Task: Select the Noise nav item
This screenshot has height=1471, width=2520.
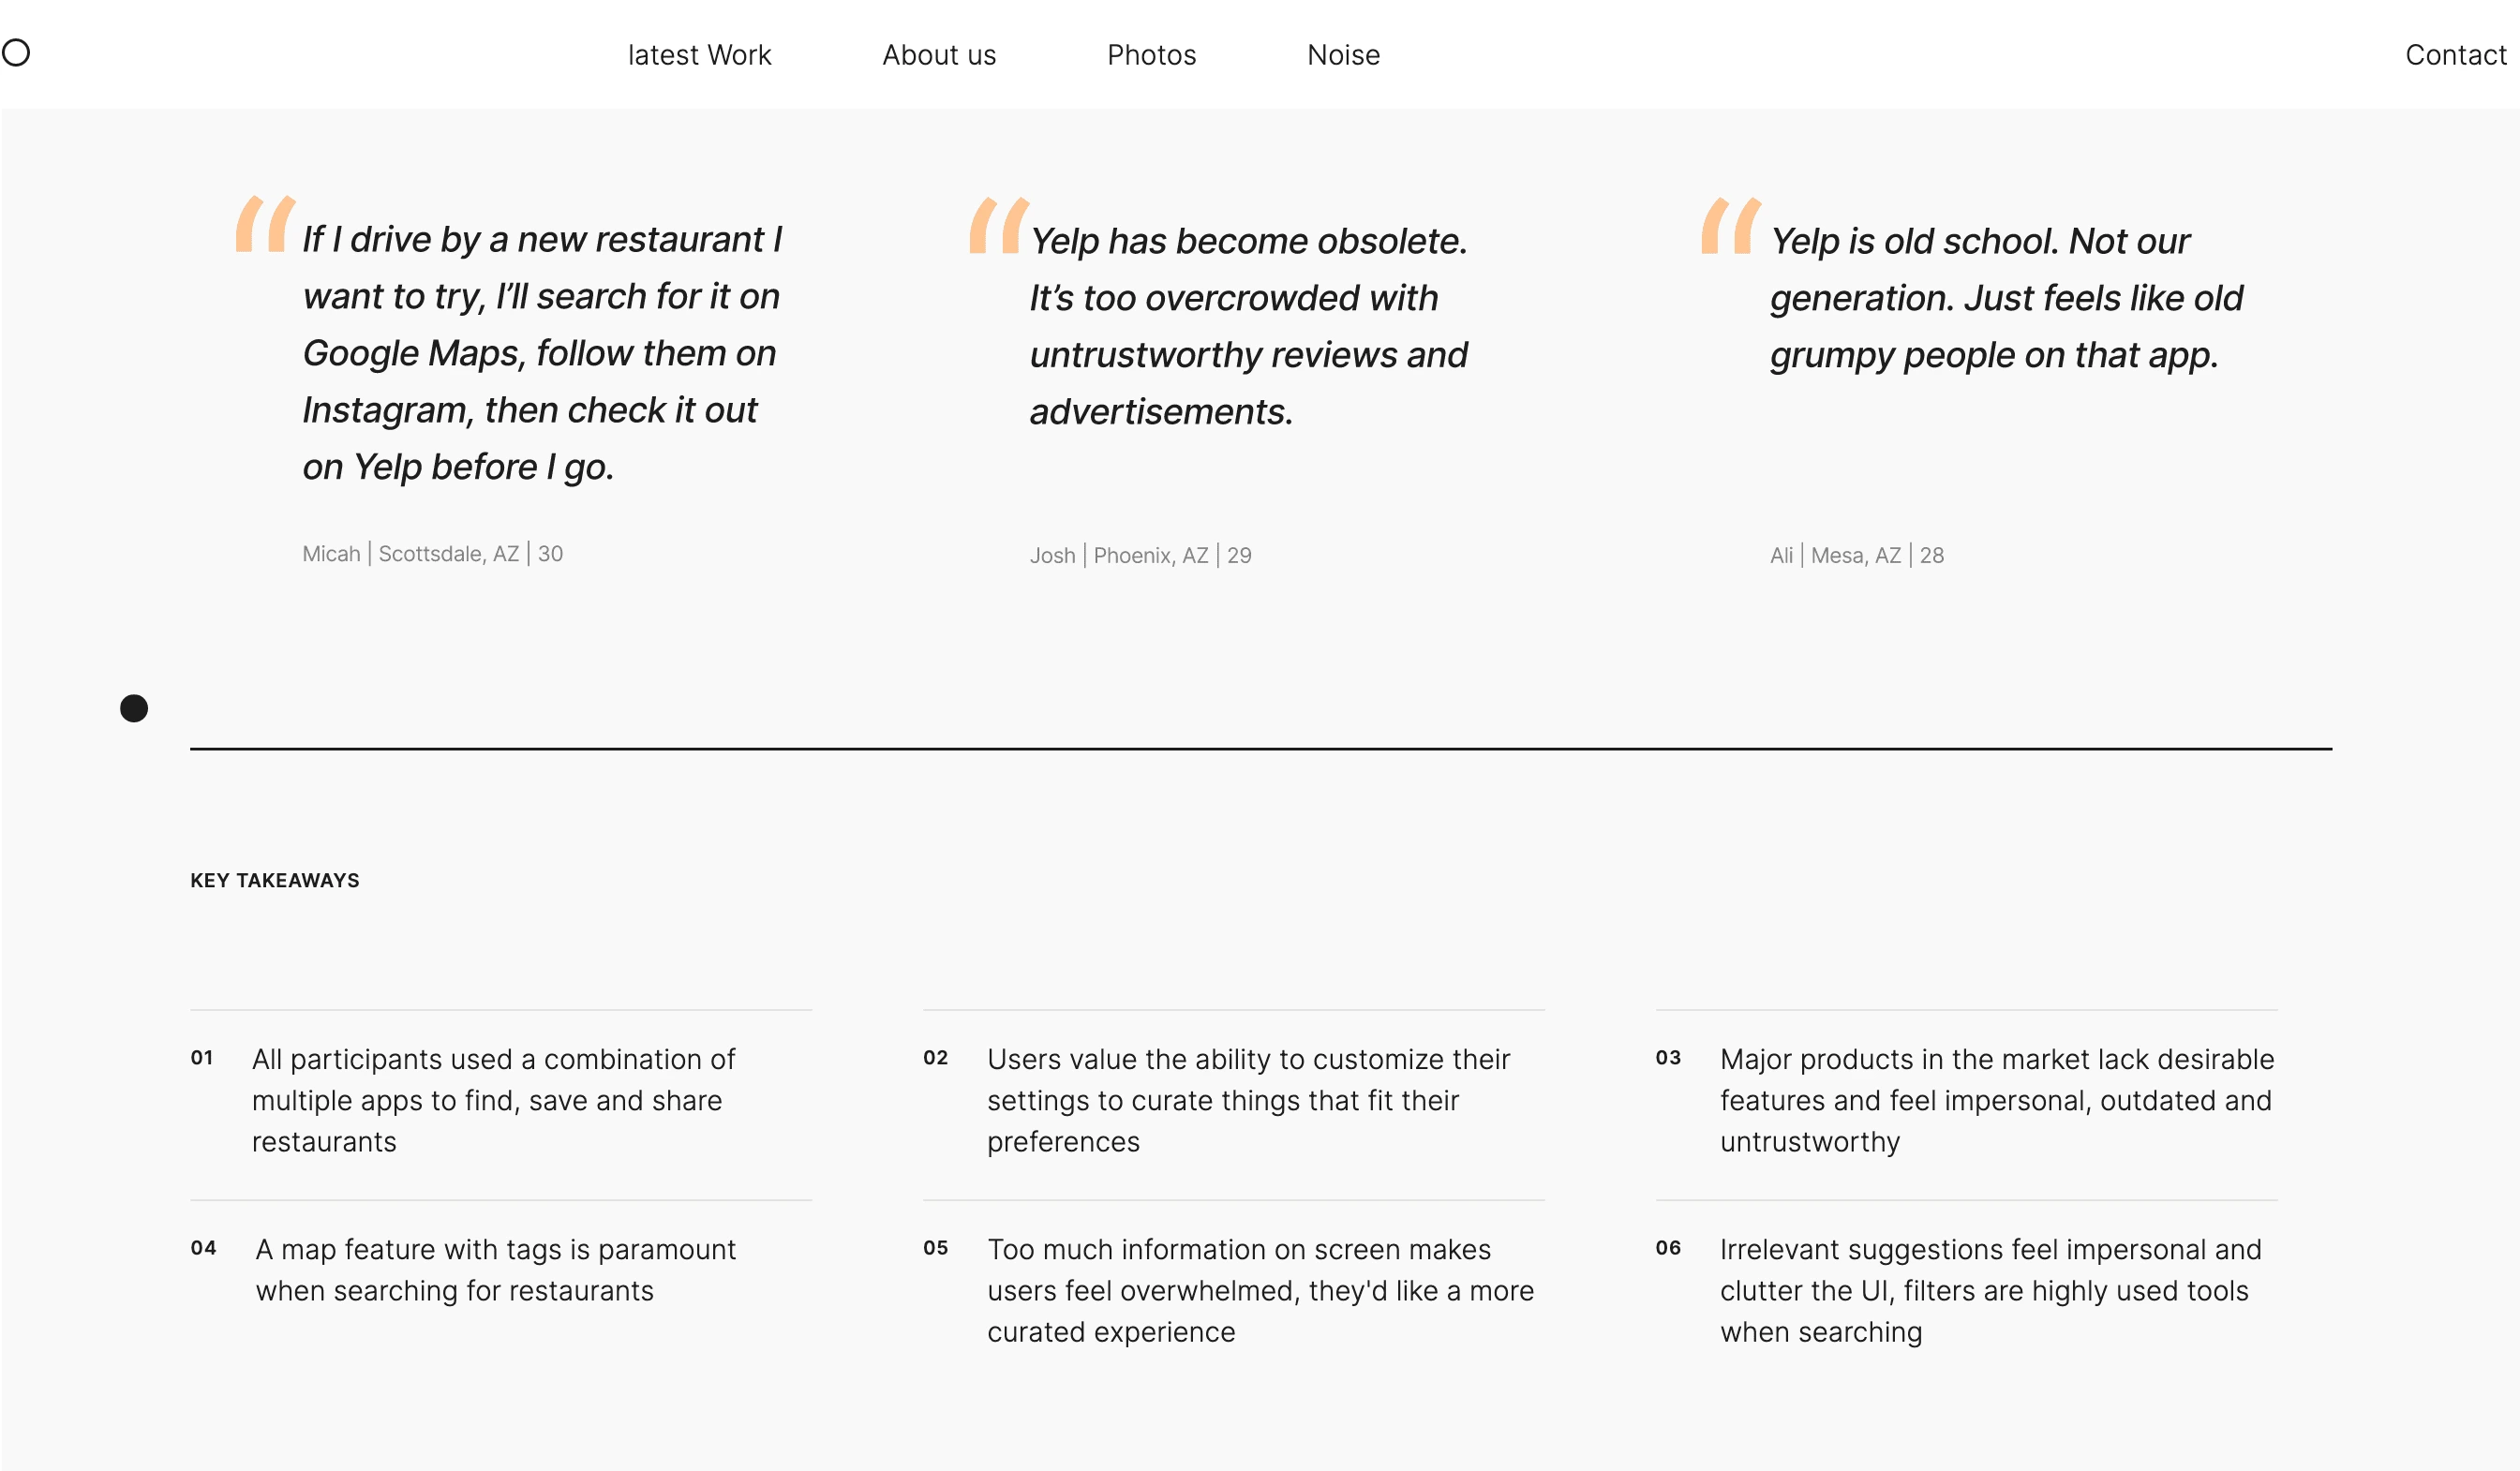Action: coord(1343,55)
